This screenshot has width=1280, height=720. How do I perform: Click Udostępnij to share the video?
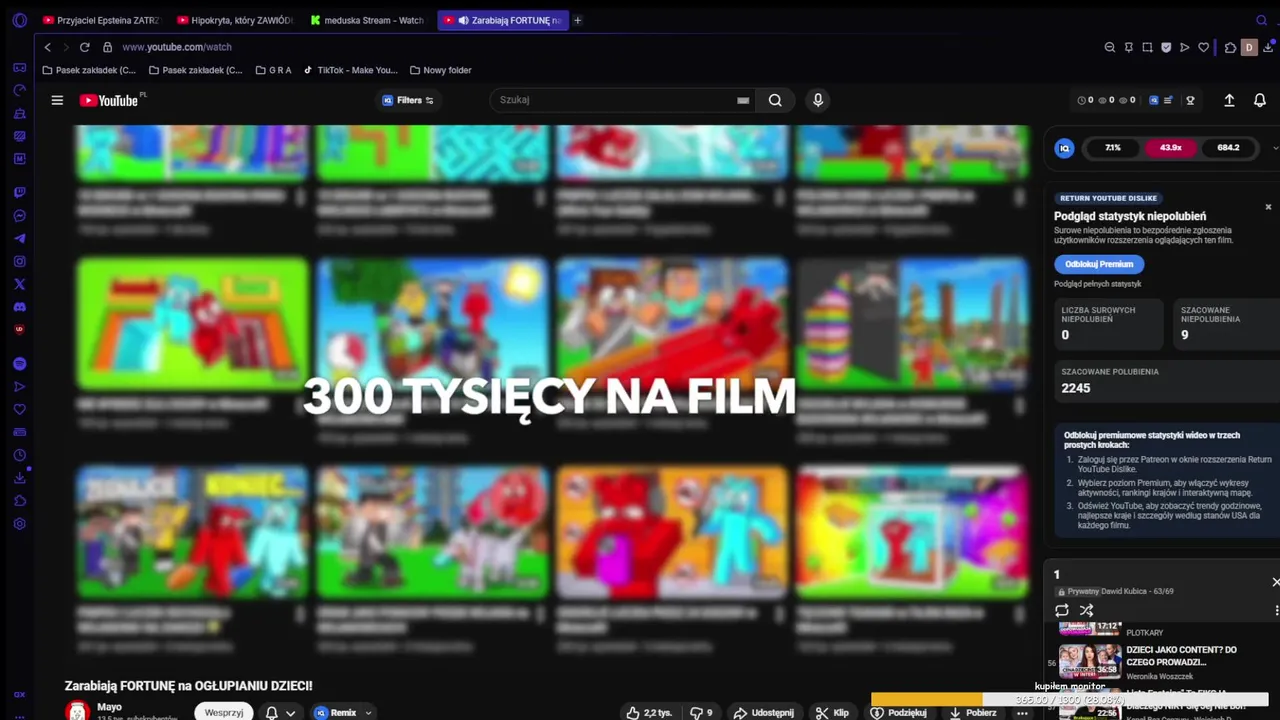click(x=764, y=713)
